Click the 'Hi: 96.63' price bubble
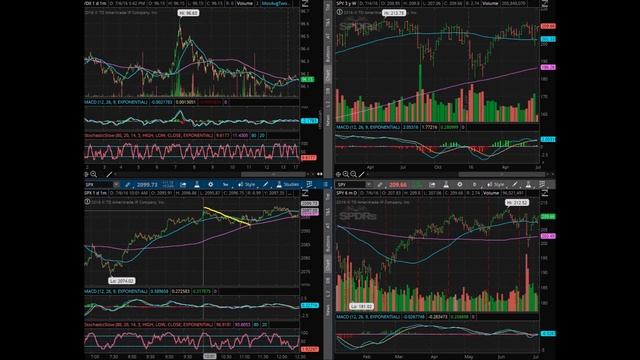 [188, 13]
